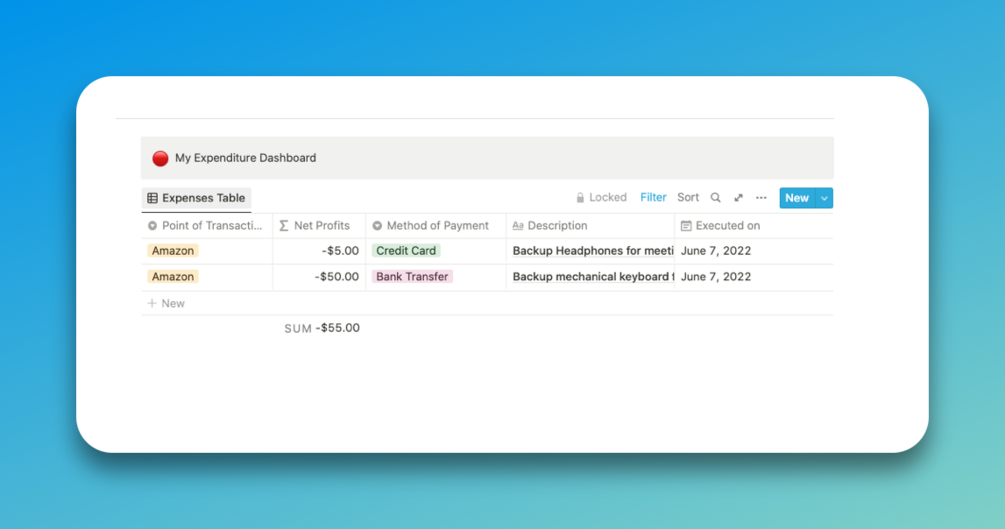
Task: Select the pink Bank Transfer tag
Action: (x=412, y=276)
